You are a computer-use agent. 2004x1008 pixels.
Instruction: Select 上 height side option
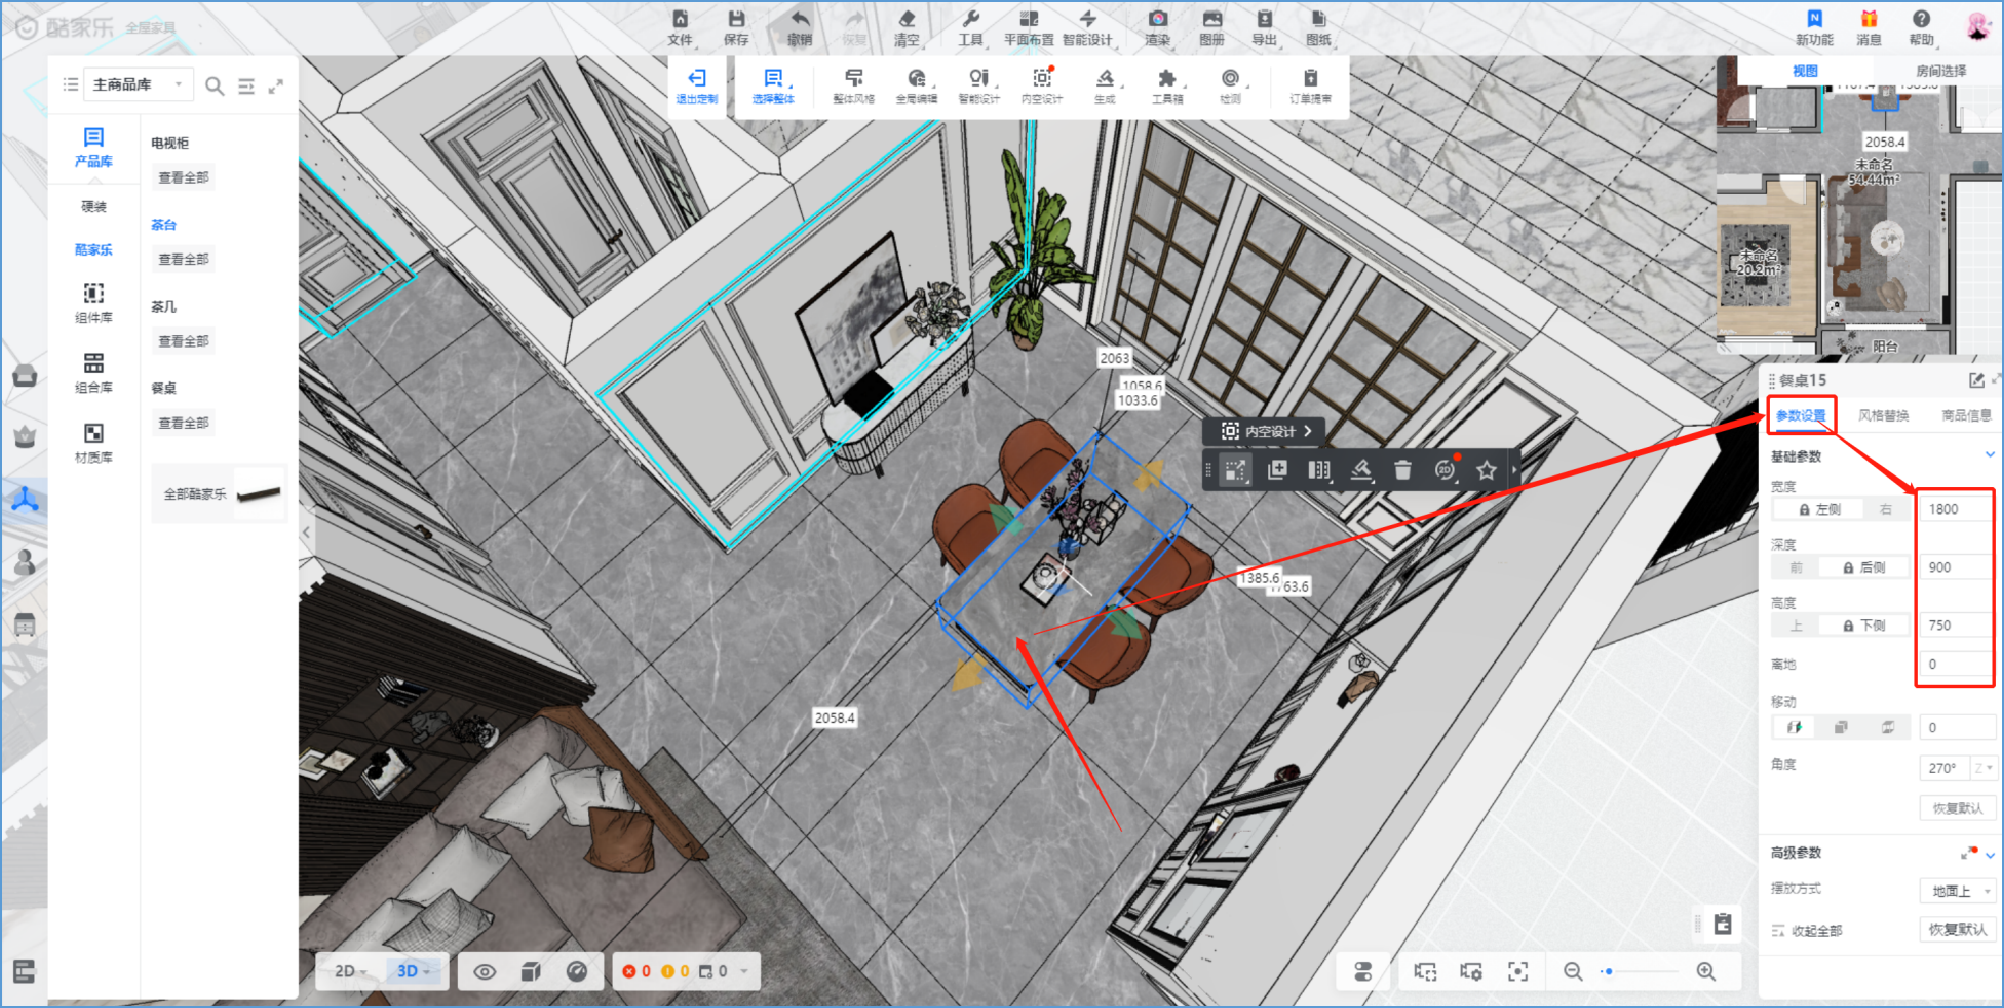point(1797,625)
